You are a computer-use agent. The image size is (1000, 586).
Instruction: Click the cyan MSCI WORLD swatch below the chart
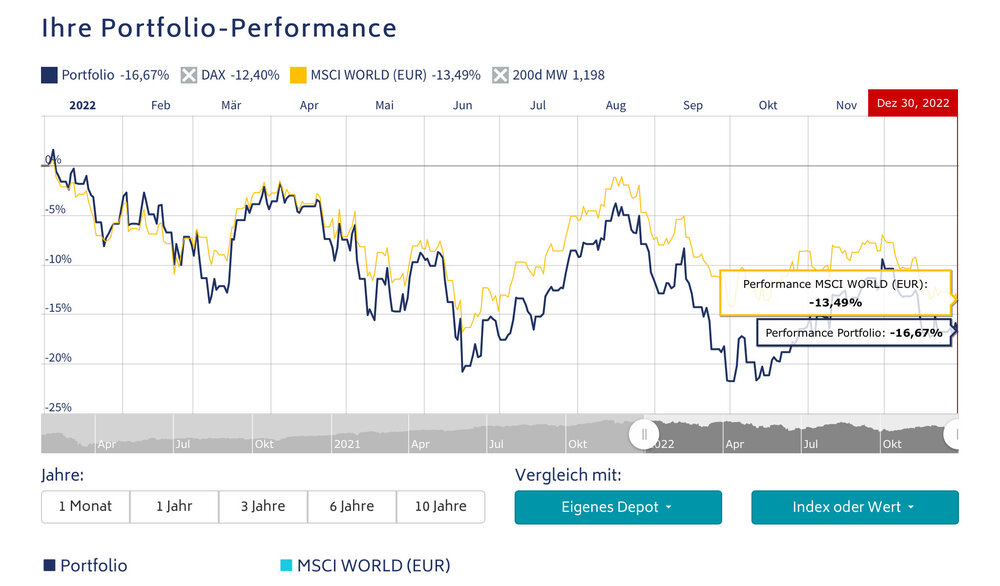tap(286, 565)
